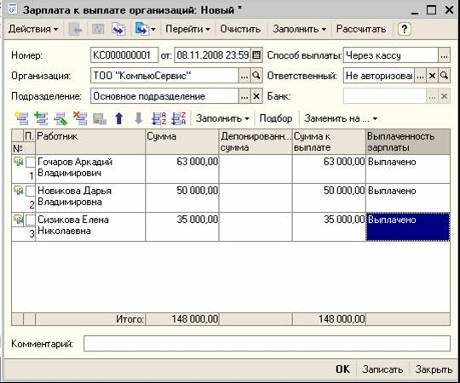Click the Рассчитать toolbar command
This screenshot has width=460, height=383.
coord(361,29)
